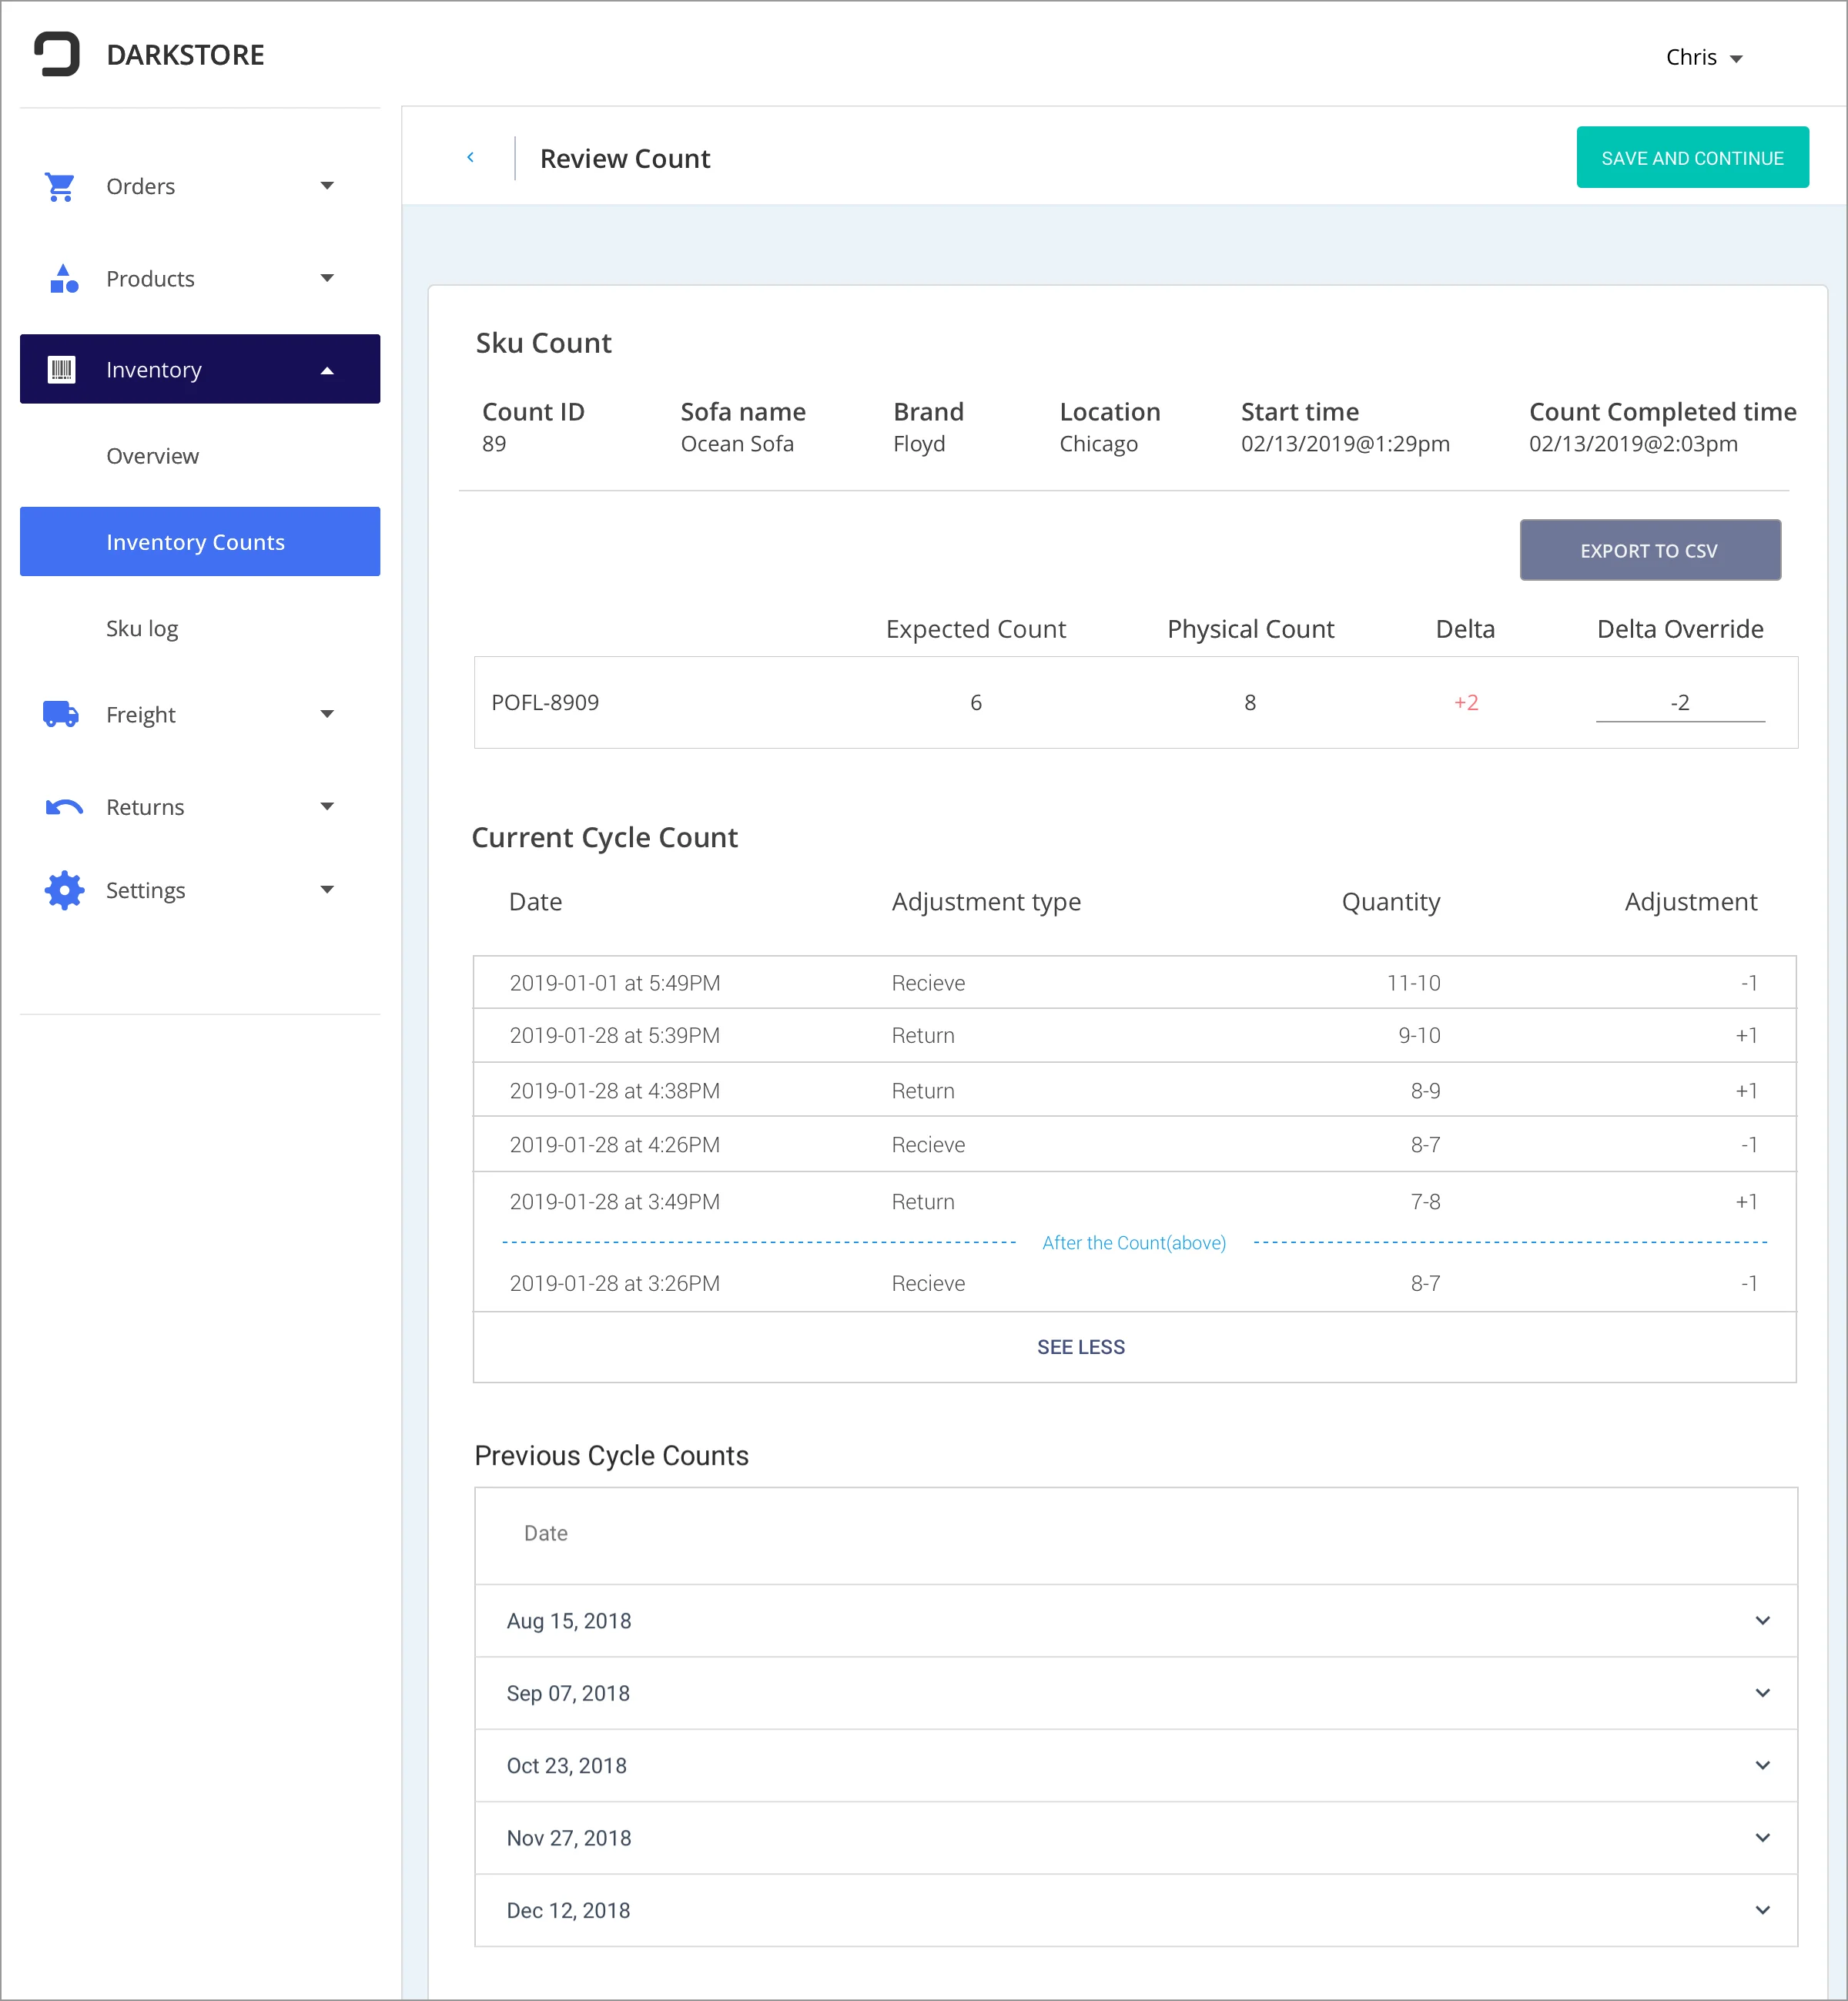Screen dimensions: 1848x2001
Task: Collapse the Inventory menu arrow
Action: pos(327,370)
